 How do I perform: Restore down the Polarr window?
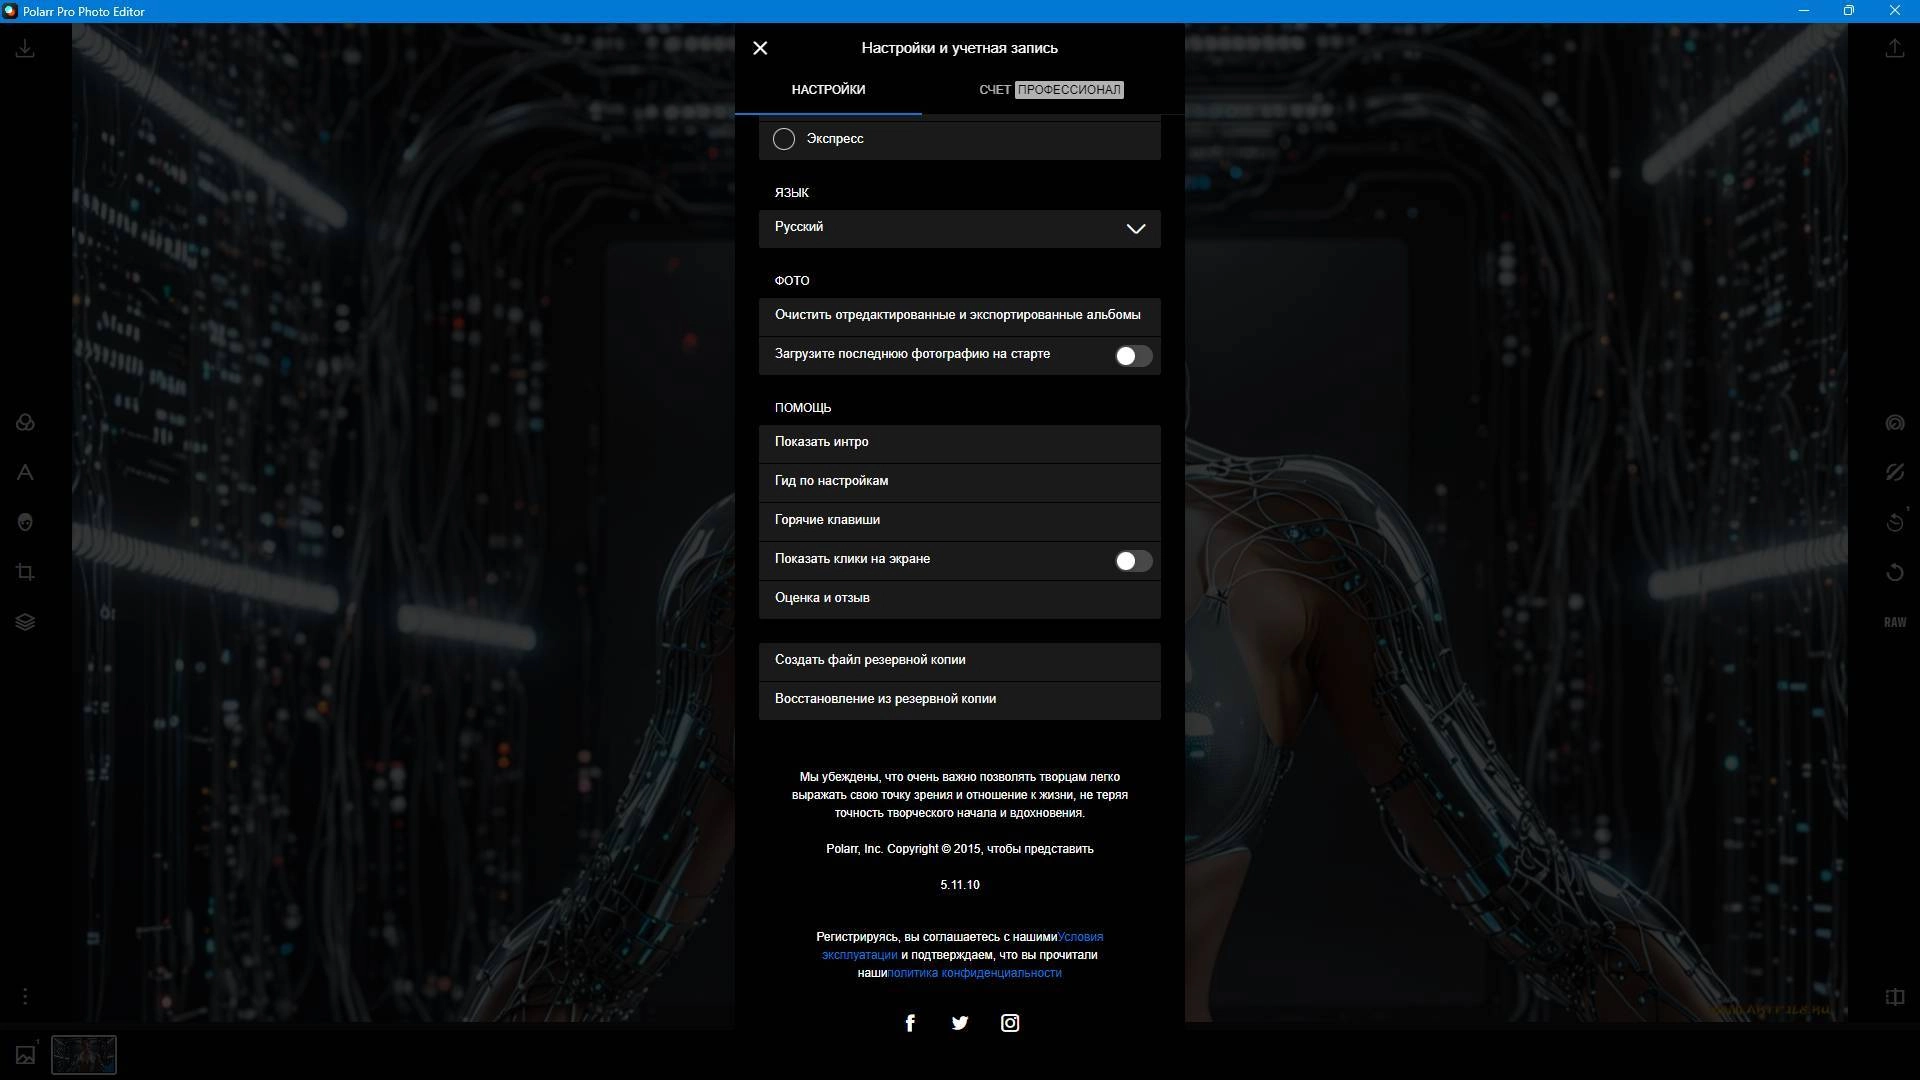coord(1849,11)
